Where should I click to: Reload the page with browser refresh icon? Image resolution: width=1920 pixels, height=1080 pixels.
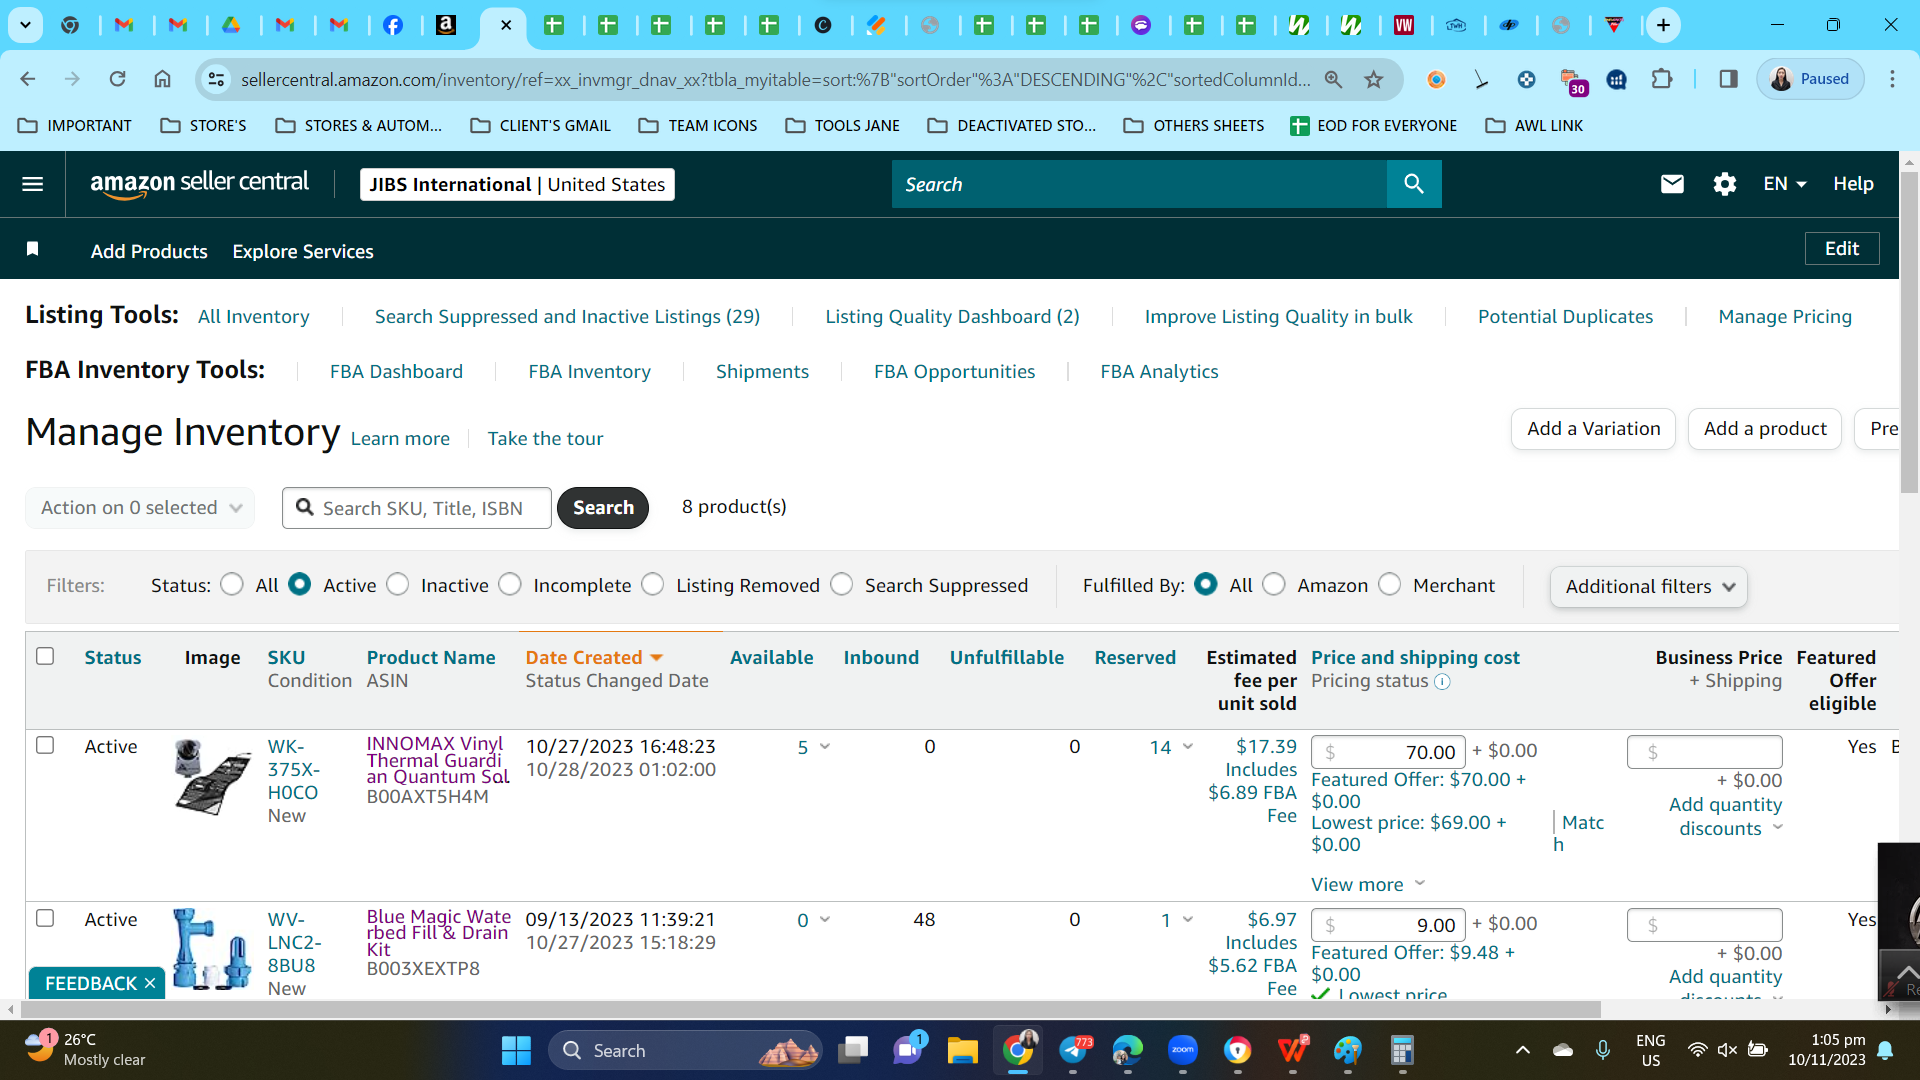[117, 79]
